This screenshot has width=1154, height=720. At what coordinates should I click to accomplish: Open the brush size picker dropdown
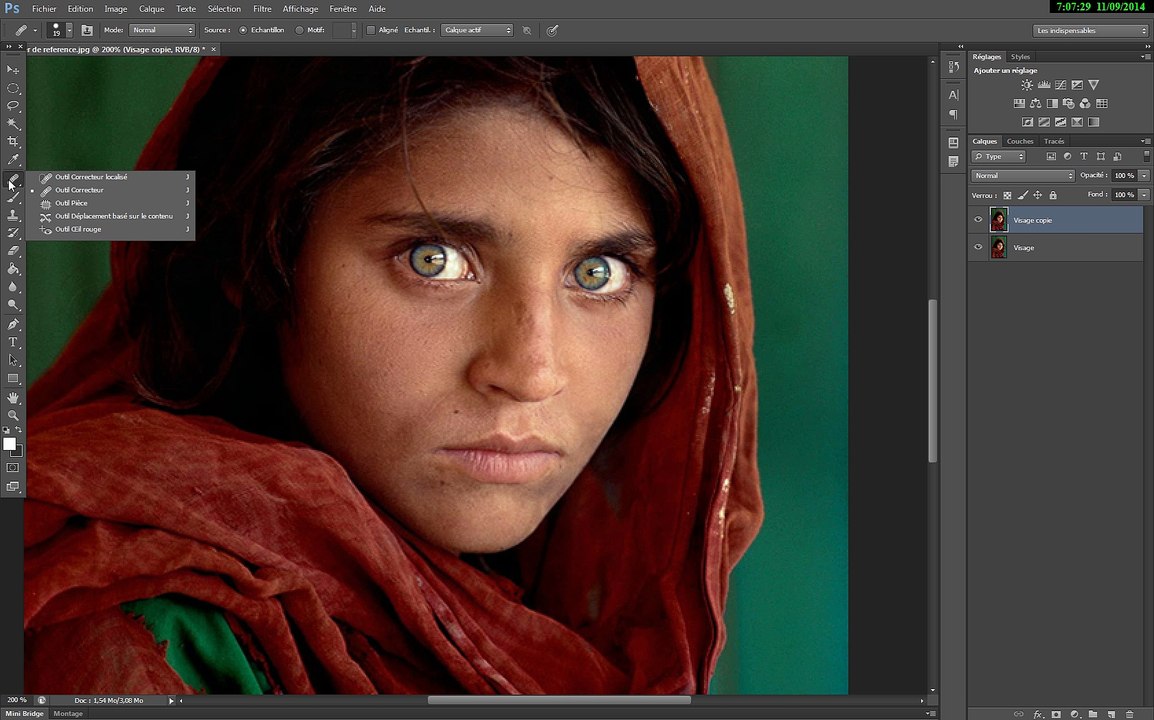[69, 30]
